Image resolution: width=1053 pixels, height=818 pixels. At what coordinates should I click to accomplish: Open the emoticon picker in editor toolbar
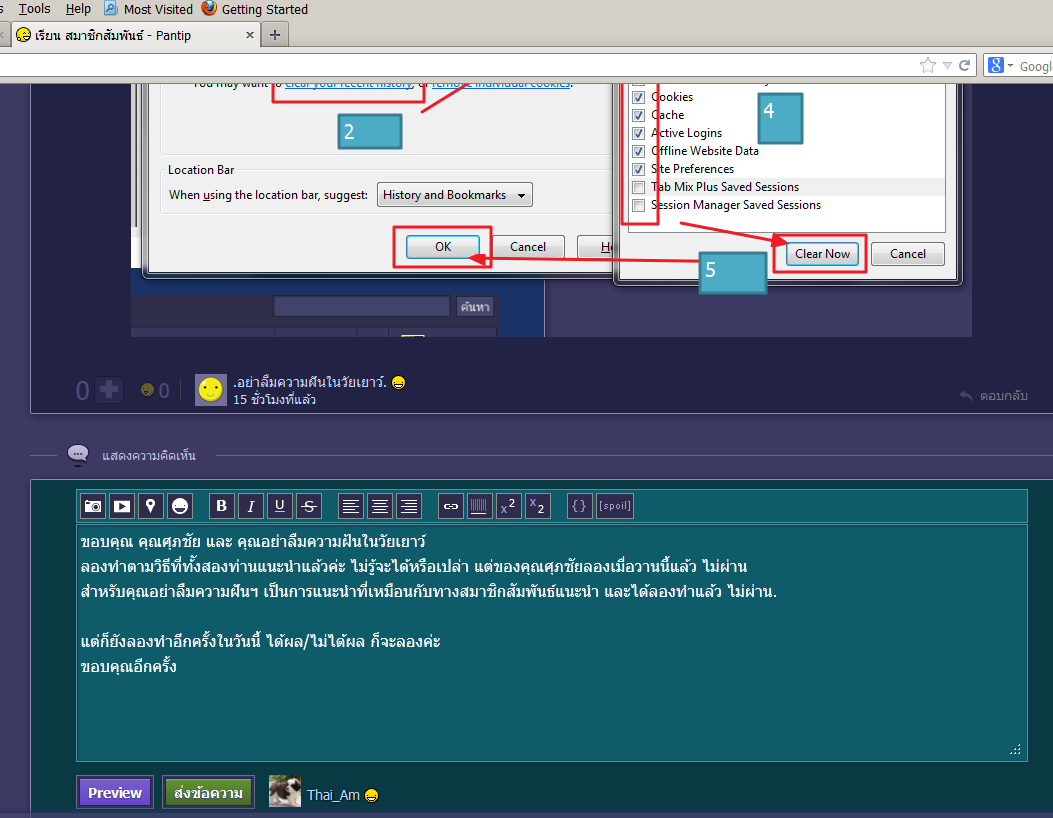(180, 506)
